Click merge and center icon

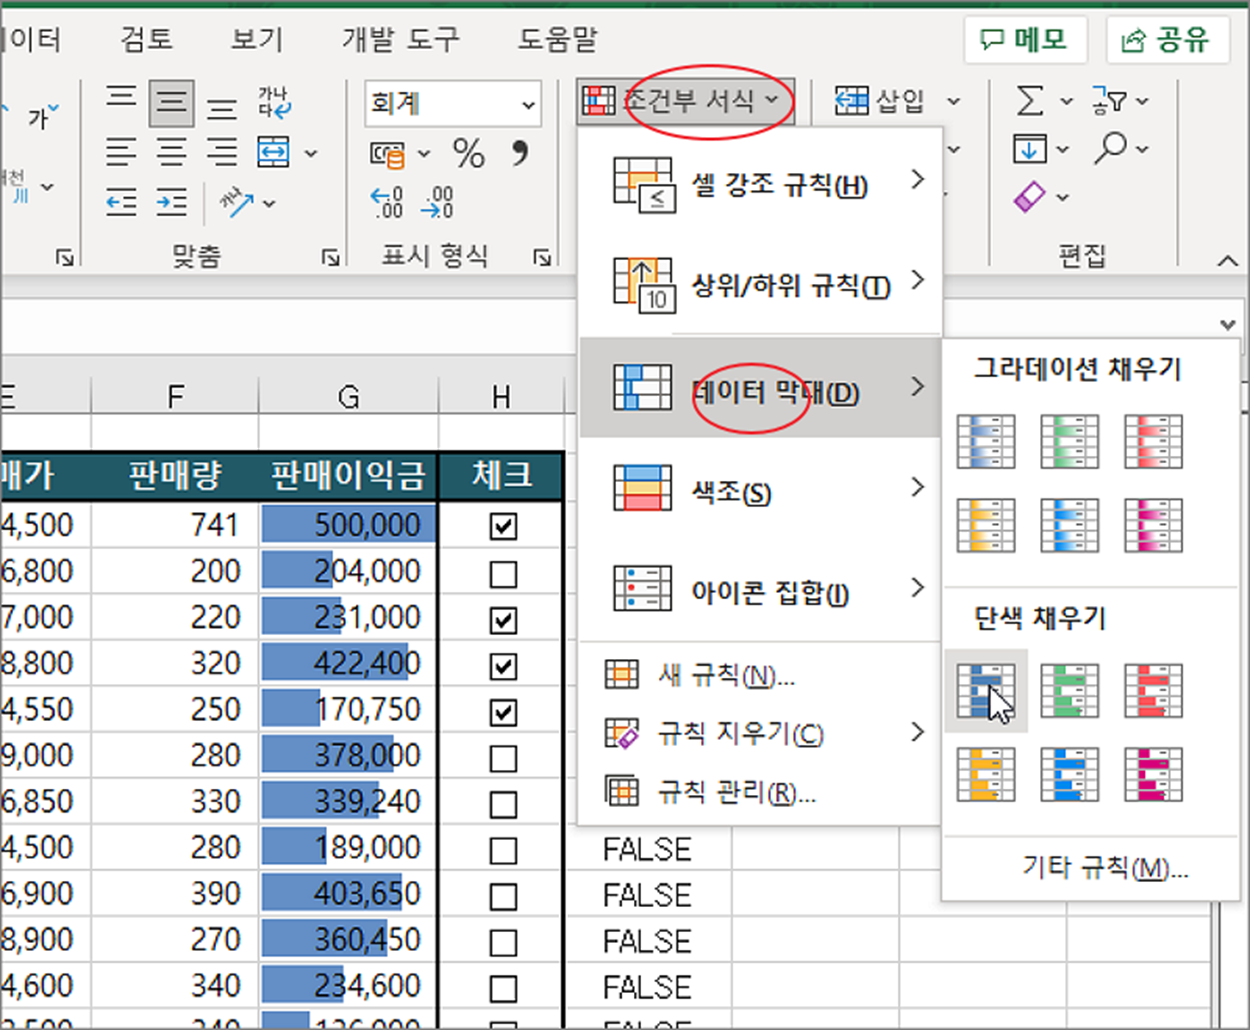274,153
